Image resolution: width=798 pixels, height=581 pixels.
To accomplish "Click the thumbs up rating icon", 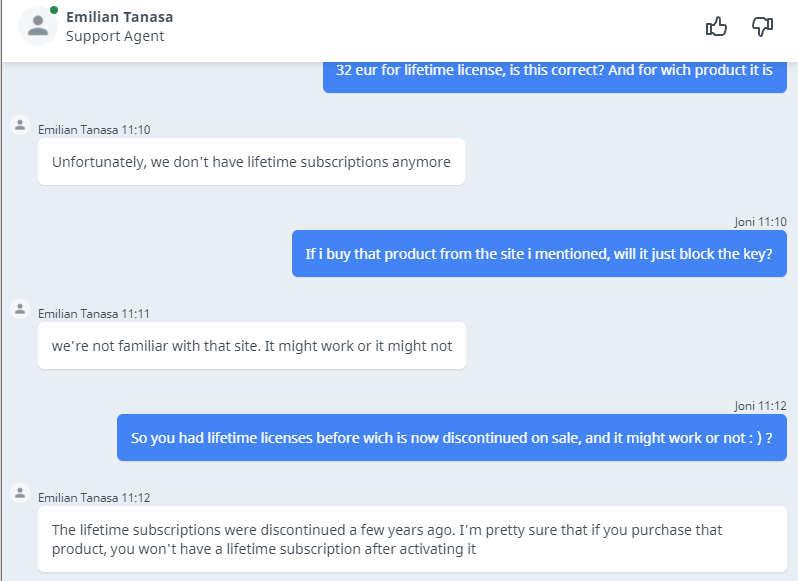I will (x=716, y=27).
